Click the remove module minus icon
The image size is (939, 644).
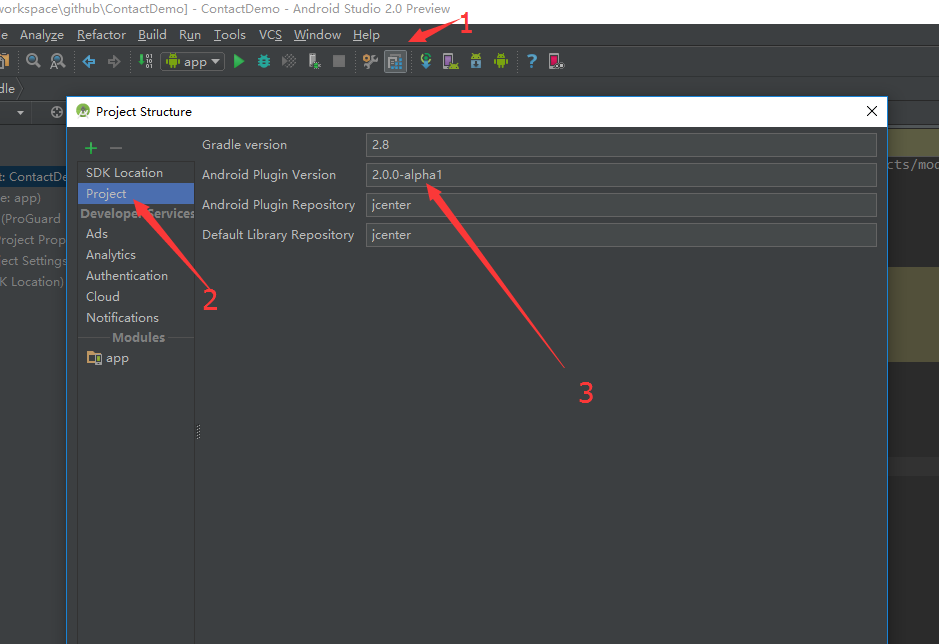[116, 148]
